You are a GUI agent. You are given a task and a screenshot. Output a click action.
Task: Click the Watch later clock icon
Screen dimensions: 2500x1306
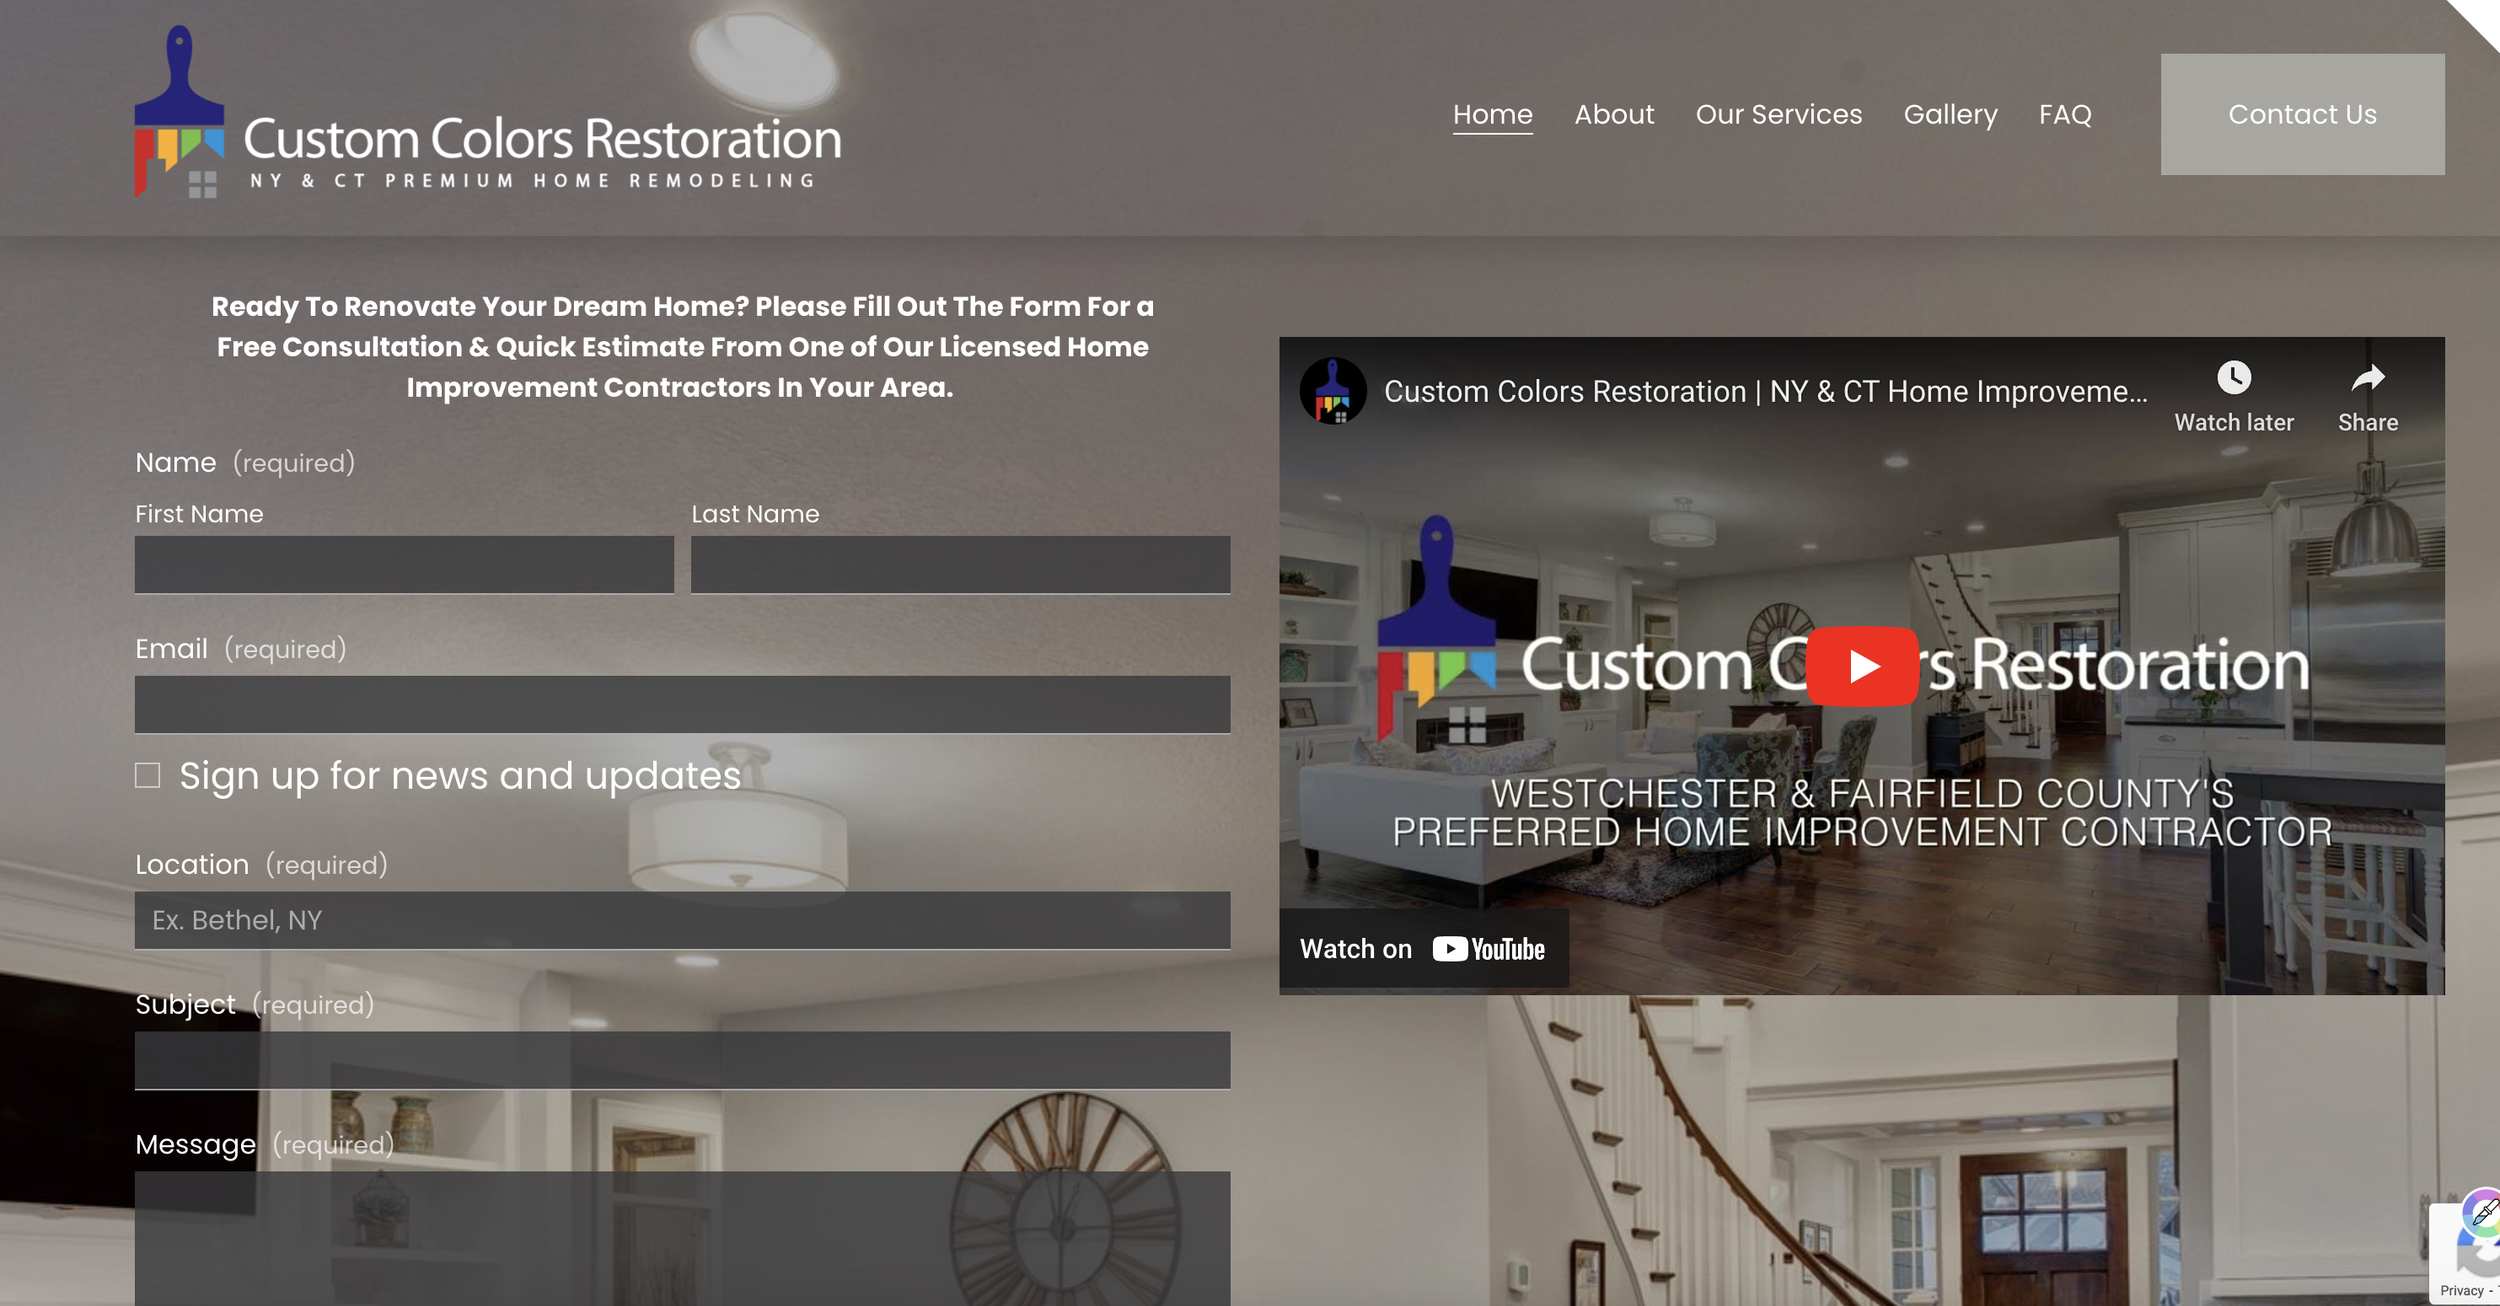[x=2233, y=378]
